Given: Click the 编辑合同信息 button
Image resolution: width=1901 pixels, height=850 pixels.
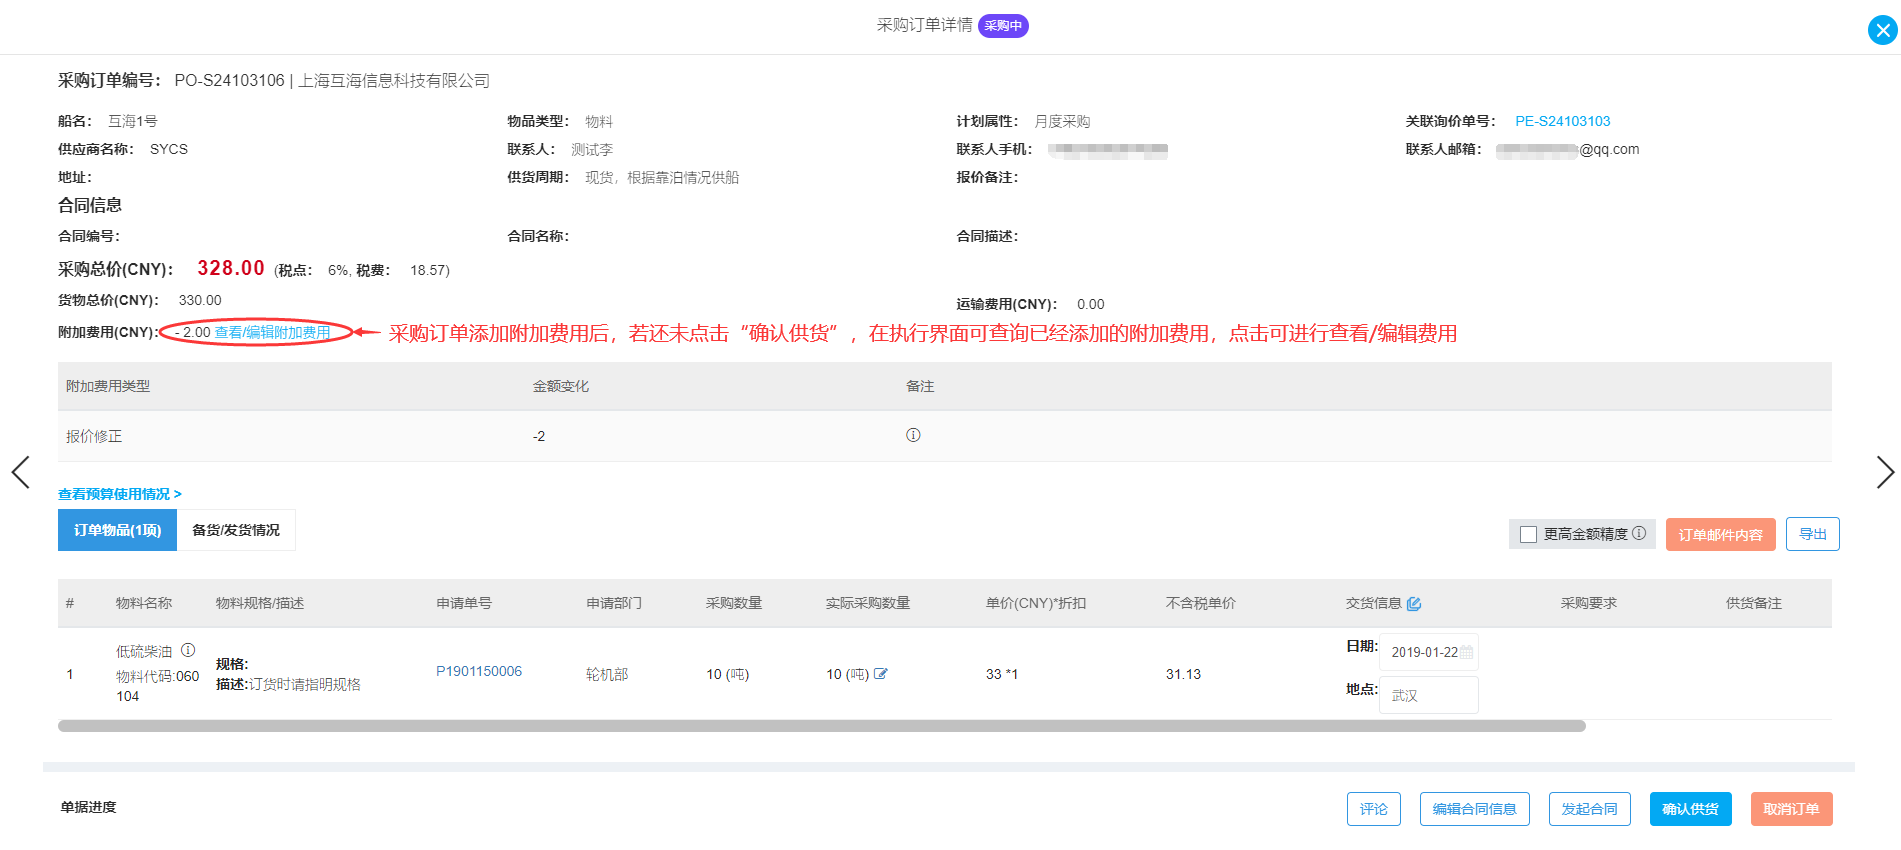Looking at the screenshot, I should pyautogui.click(x=1474, y=809).
